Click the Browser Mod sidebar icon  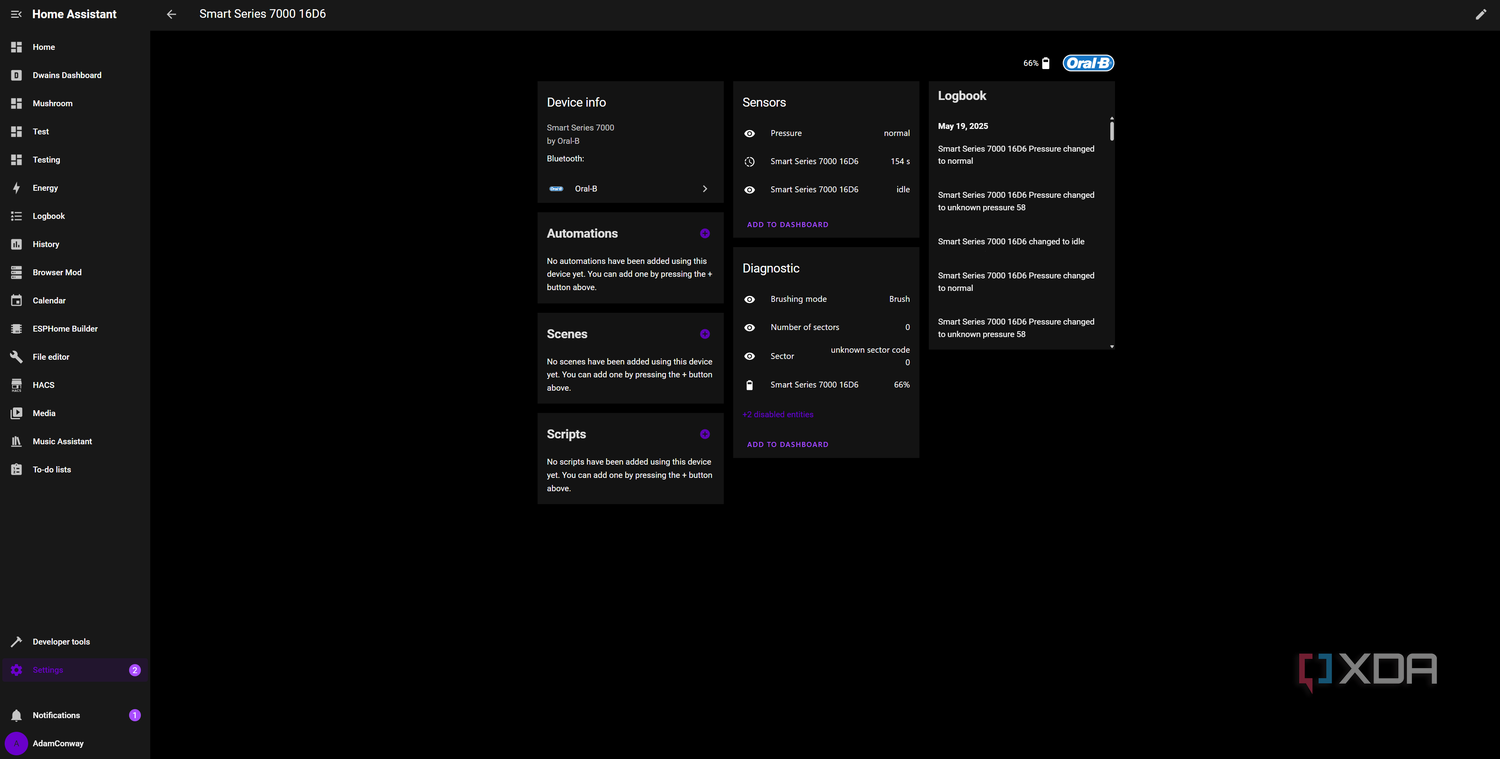tap(16, 272)
